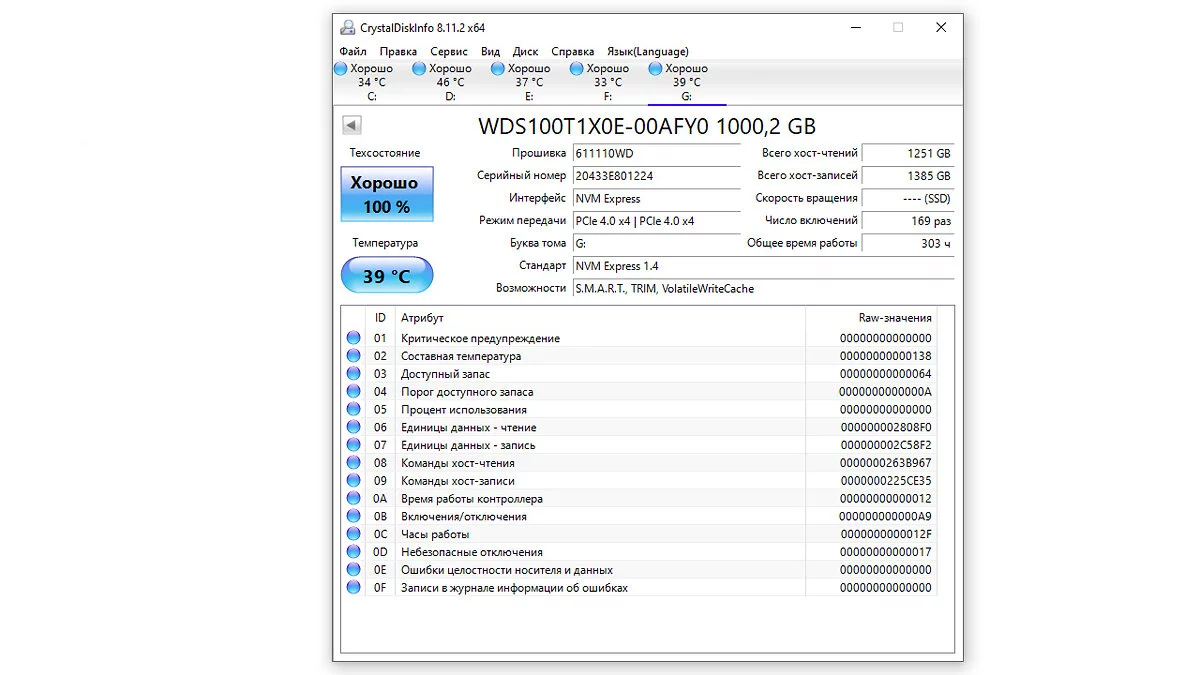
Task: Open the Диск menu
Action: (x=525, y=51)
